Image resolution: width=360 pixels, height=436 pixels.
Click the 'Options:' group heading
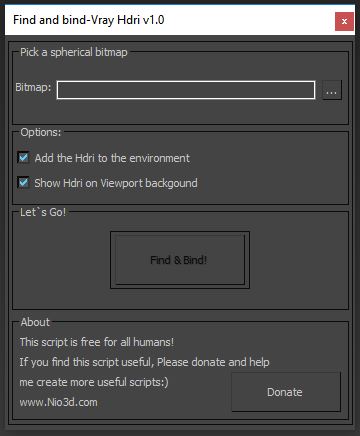tap(41, 132)
